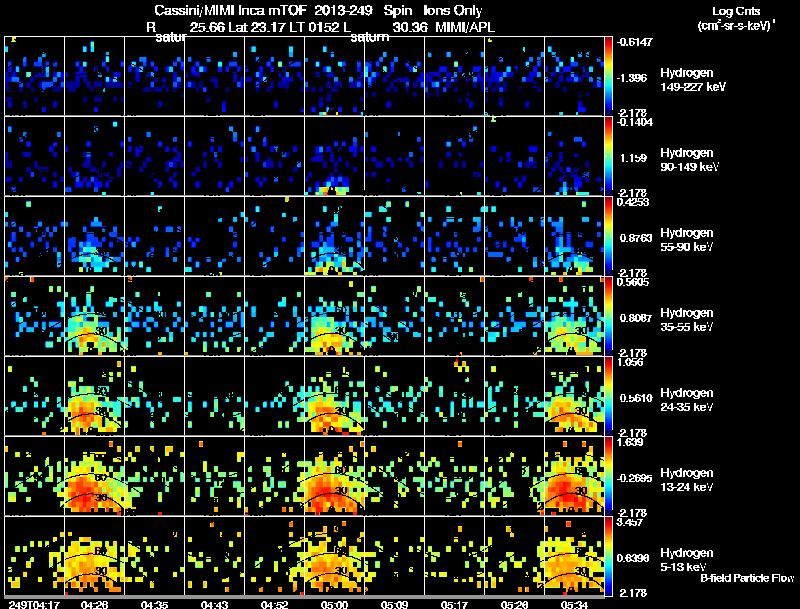Open the 05:17 image in the 24-35 keV row
Viewport: 800px width, 609px height.
pos(454,396)
